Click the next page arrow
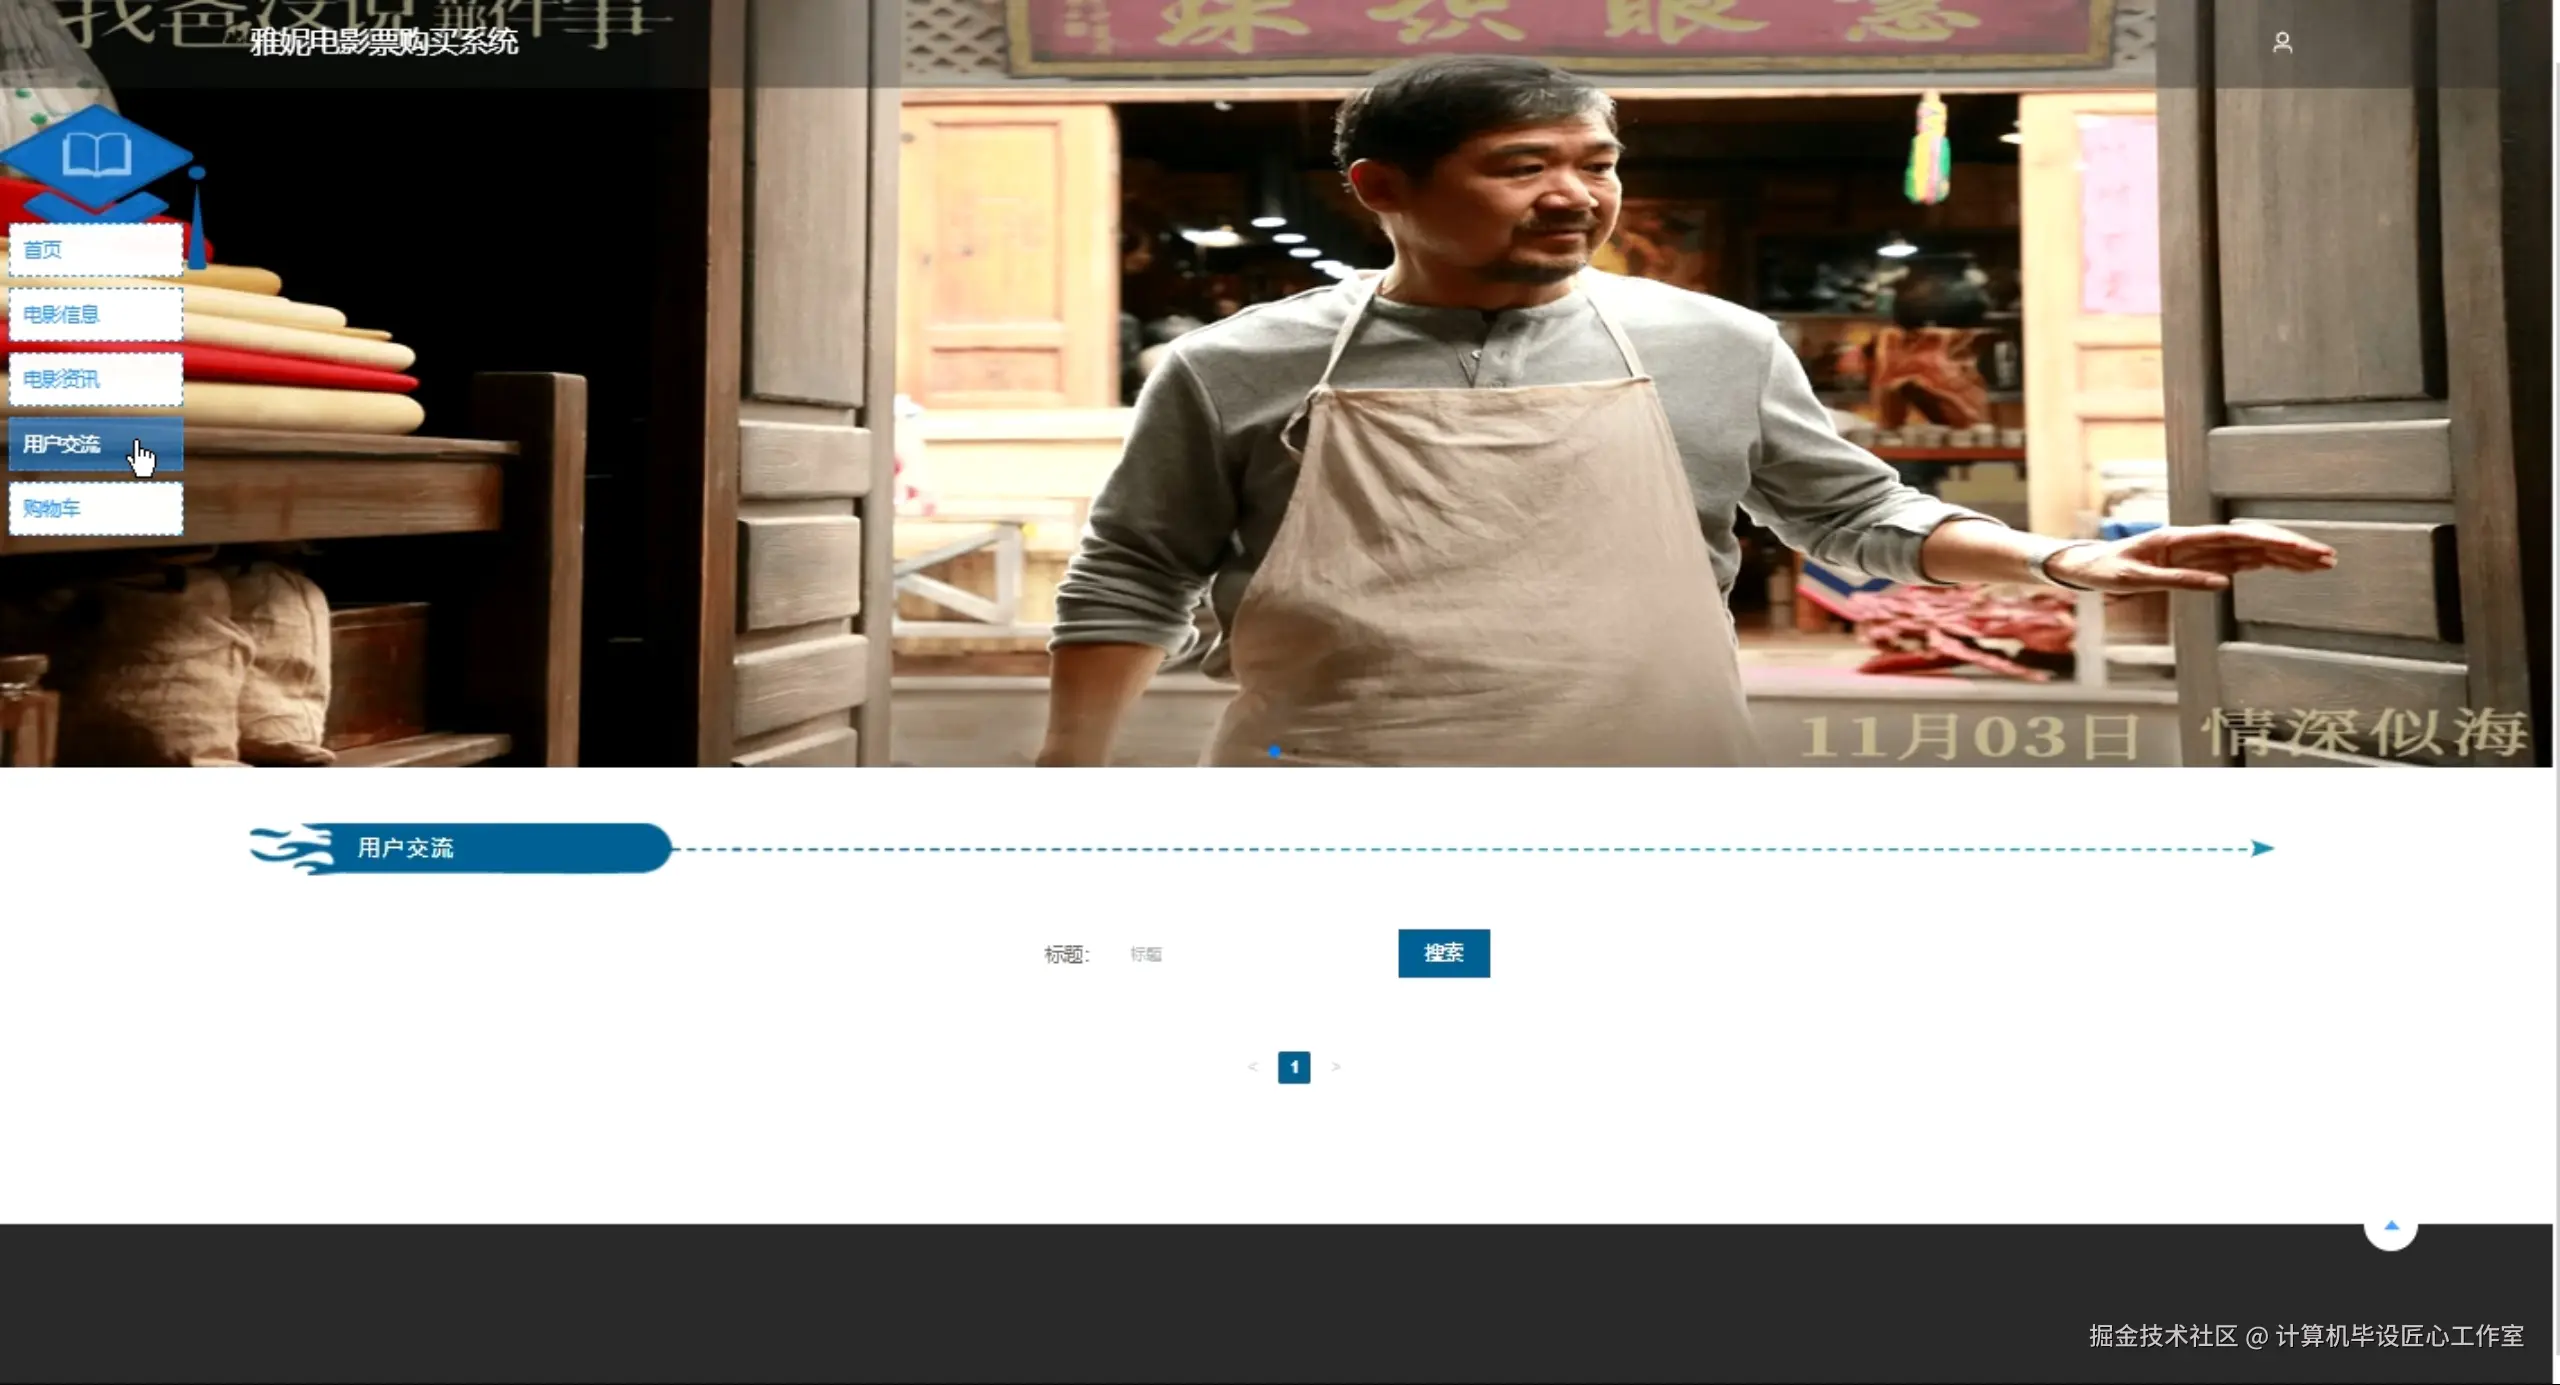 (x=1335, y=1067)
